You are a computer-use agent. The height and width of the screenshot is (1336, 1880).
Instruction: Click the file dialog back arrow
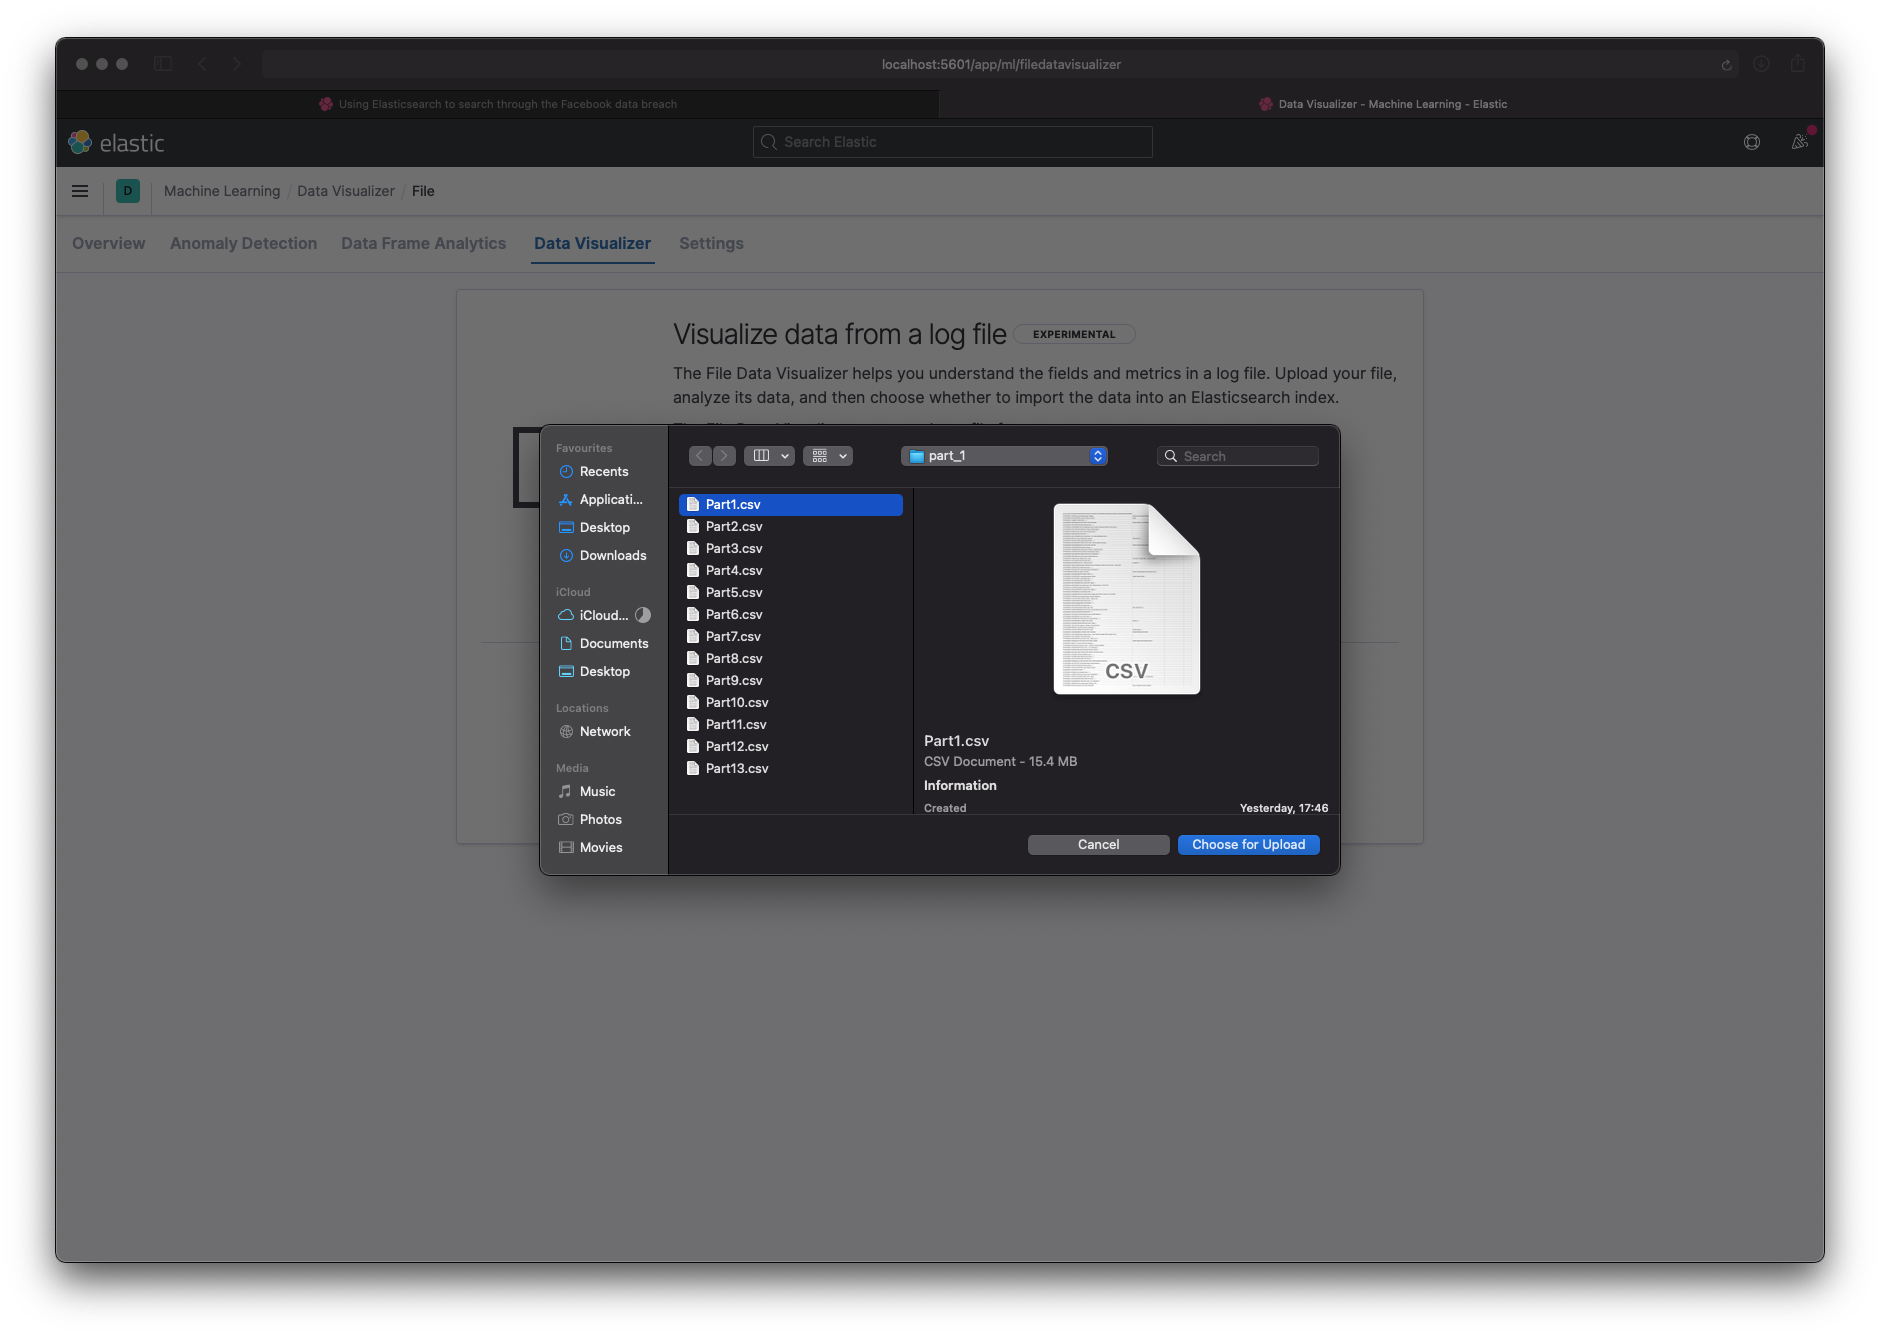pyautogui.click(x=700, y=456)
